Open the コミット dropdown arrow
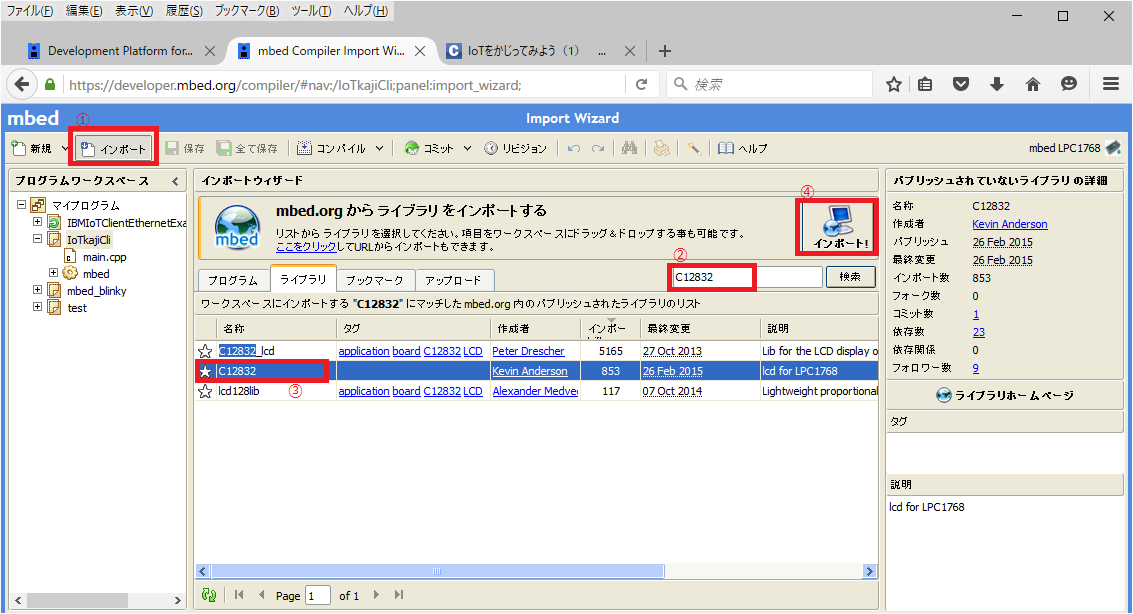Screen dimensions: 1133x614 tap(468, 149)
